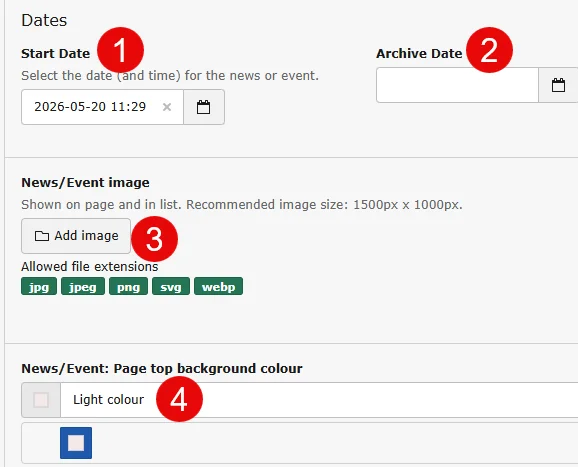
Task: Click the jpeg extension badge
Action: [83, 286]
